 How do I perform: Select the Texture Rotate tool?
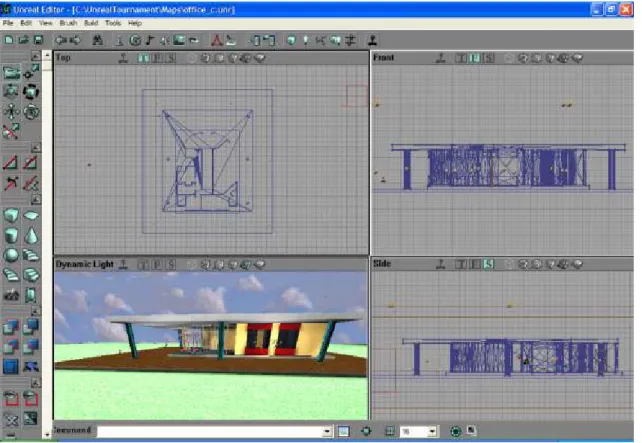click(x=31, y=111)
